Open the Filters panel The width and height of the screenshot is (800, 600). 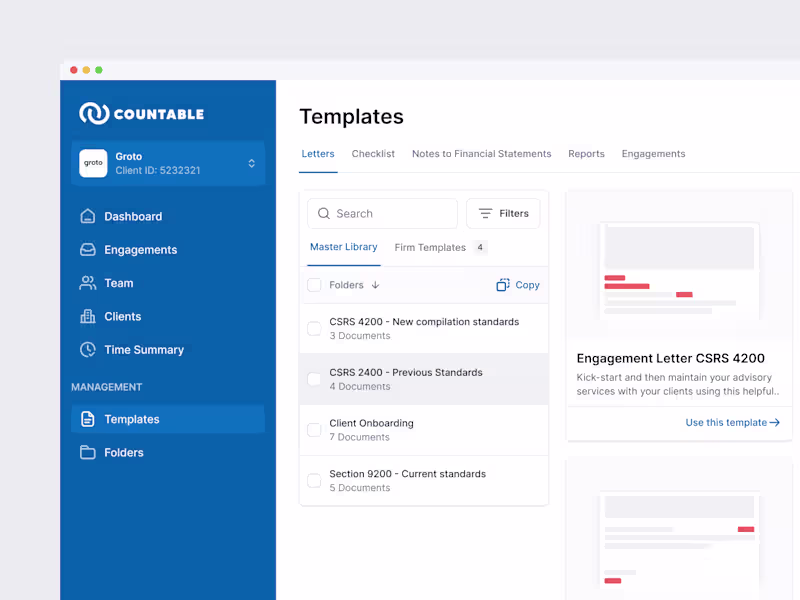503,213
